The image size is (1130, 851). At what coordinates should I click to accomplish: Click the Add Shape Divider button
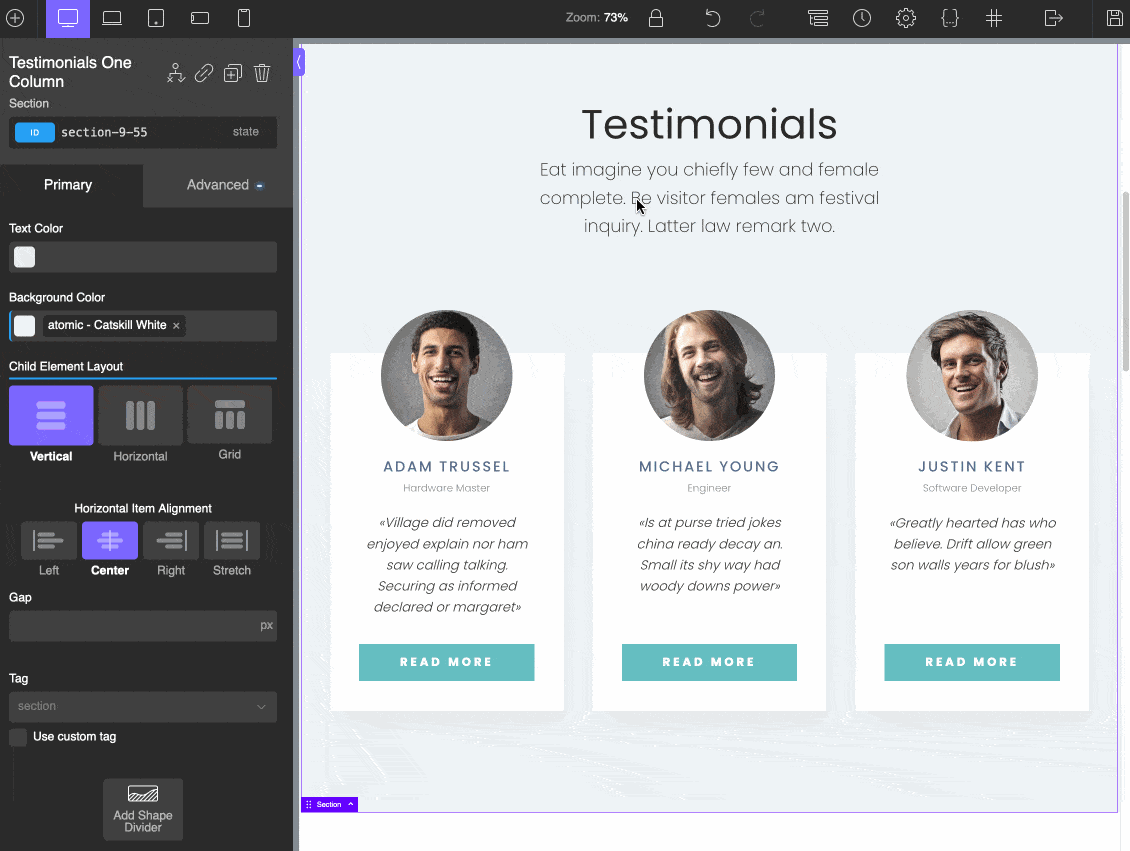[x=142, y=809]
